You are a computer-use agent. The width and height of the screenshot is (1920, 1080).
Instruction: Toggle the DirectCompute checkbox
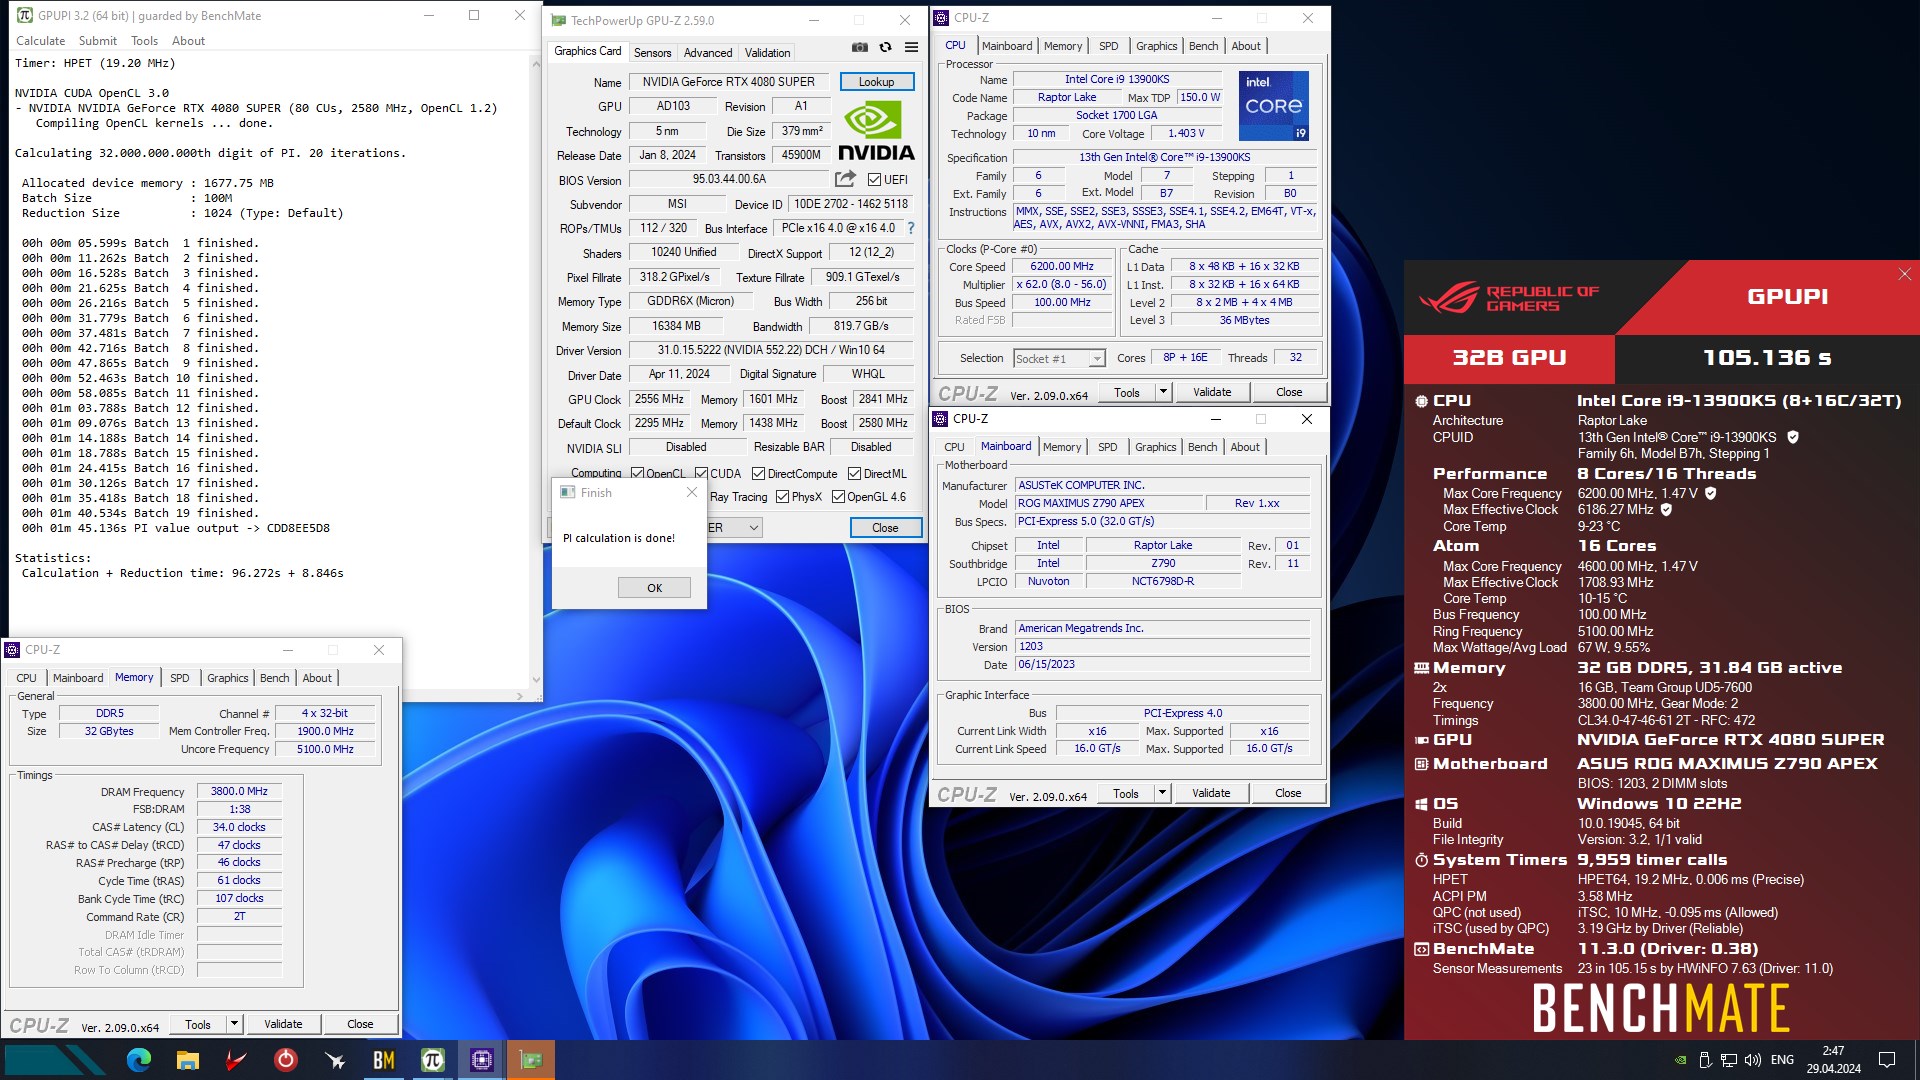pos(758,474)
